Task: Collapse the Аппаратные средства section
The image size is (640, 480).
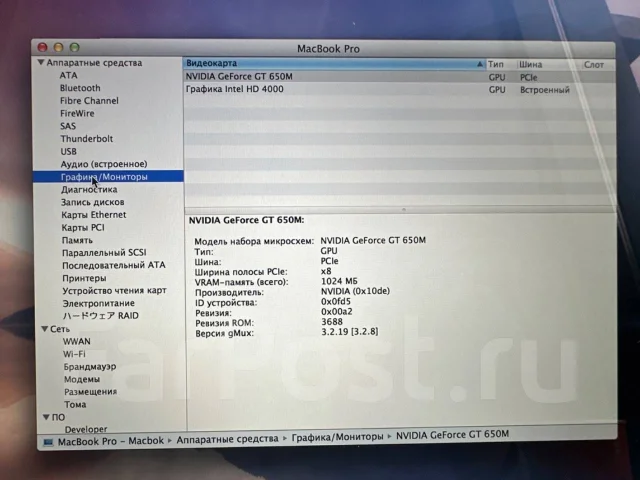Action: click(x=40, y=62)
